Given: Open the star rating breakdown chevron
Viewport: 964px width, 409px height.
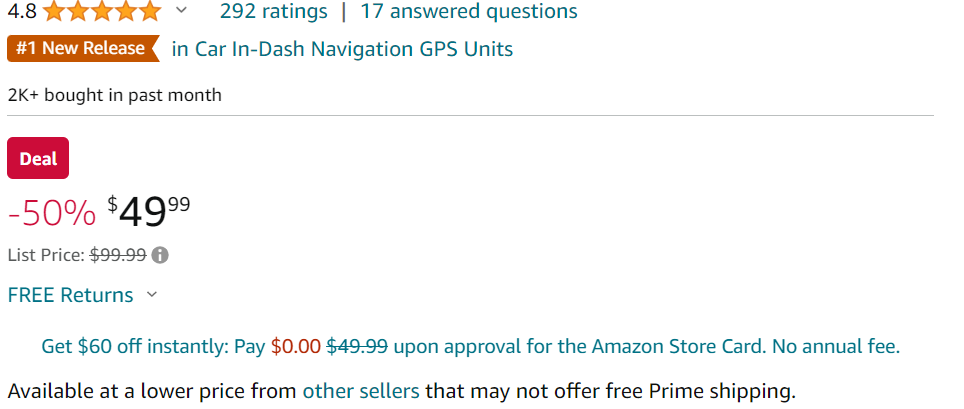Looking at the screenshot, I should [x=181, y=10].
